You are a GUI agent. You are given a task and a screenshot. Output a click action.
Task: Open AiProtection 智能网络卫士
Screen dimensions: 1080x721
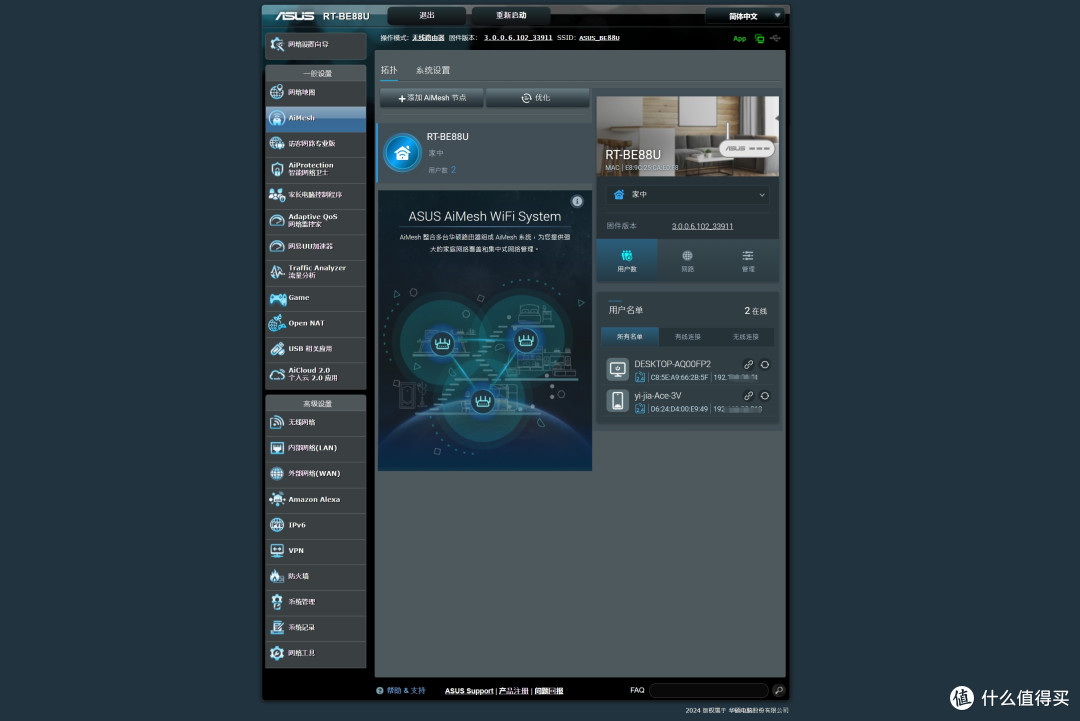[315, 169]
